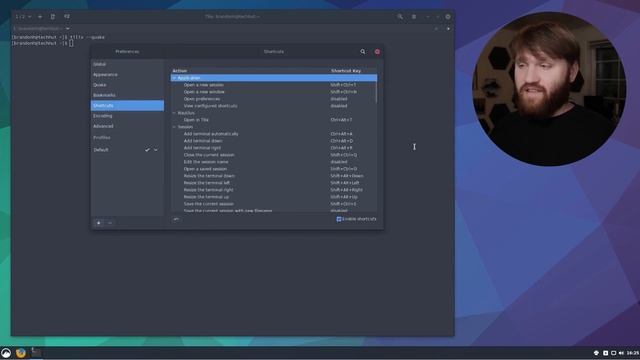
Task: Open the terminal title dropdown arrow
Action: (67, 29)
